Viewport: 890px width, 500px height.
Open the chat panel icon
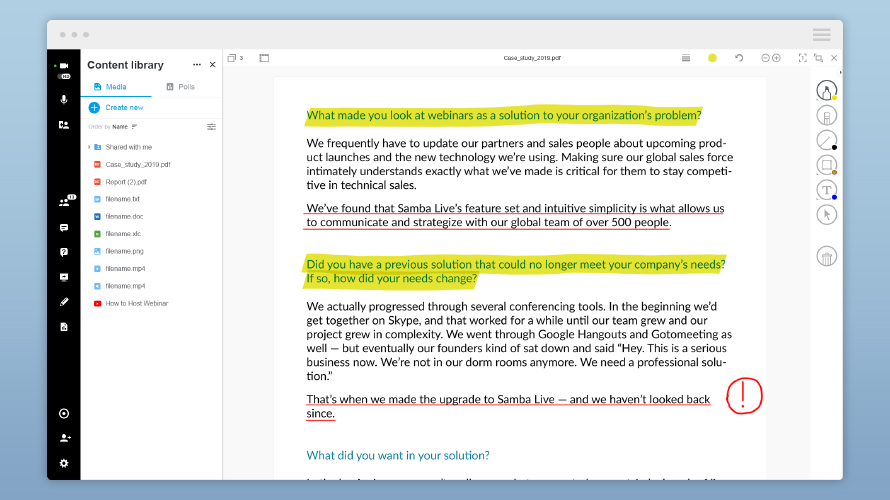(64, 228)
